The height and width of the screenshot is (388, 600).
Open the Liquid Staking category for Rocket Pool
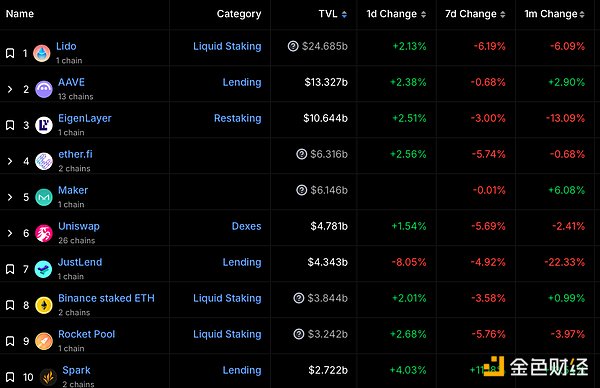pyautogui.click(x=227, y=334)
